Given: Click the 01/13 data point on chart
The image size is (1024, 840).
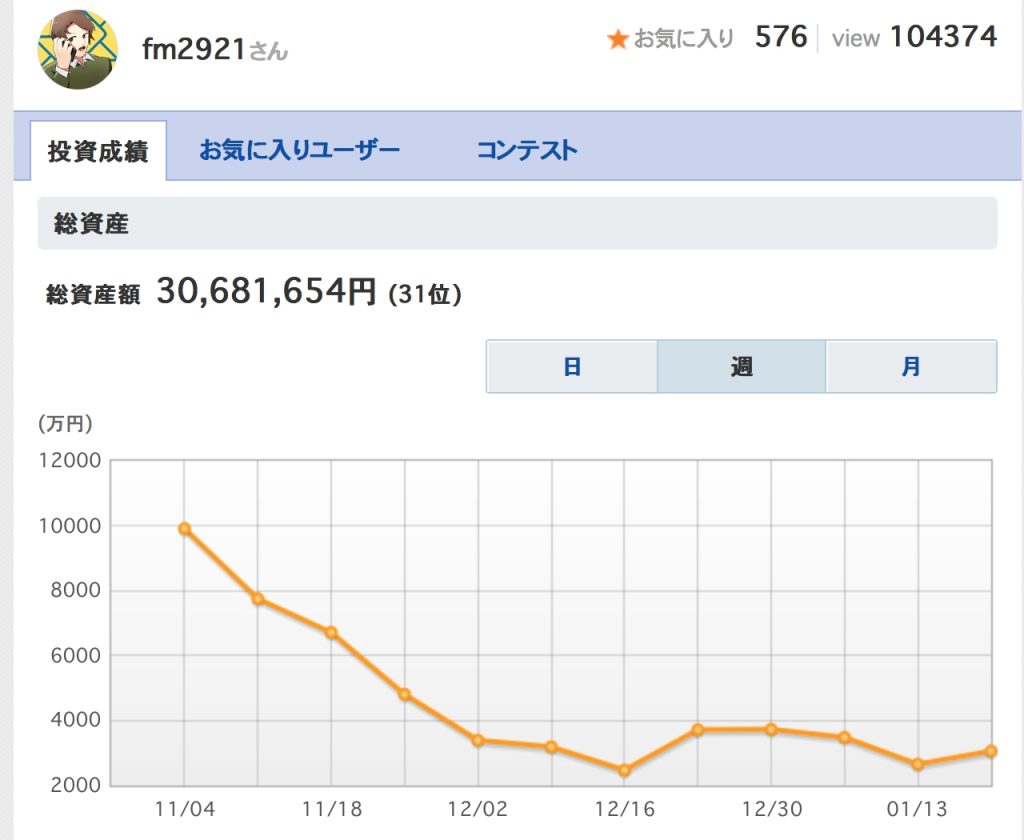Looking at the screenshot, I should [x=918, y=764].
